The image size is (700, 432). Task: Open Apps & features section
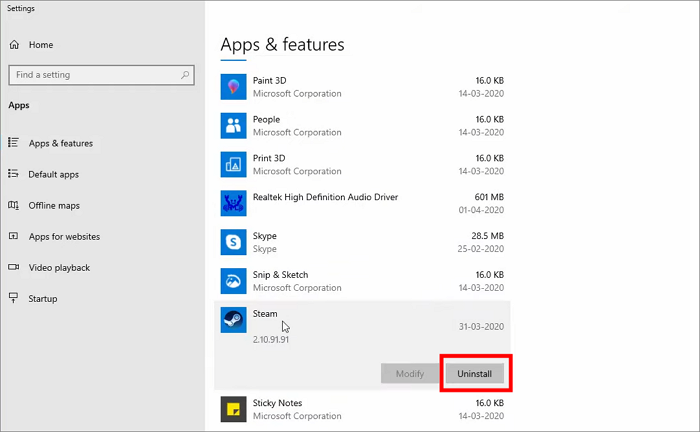[60, 143]
